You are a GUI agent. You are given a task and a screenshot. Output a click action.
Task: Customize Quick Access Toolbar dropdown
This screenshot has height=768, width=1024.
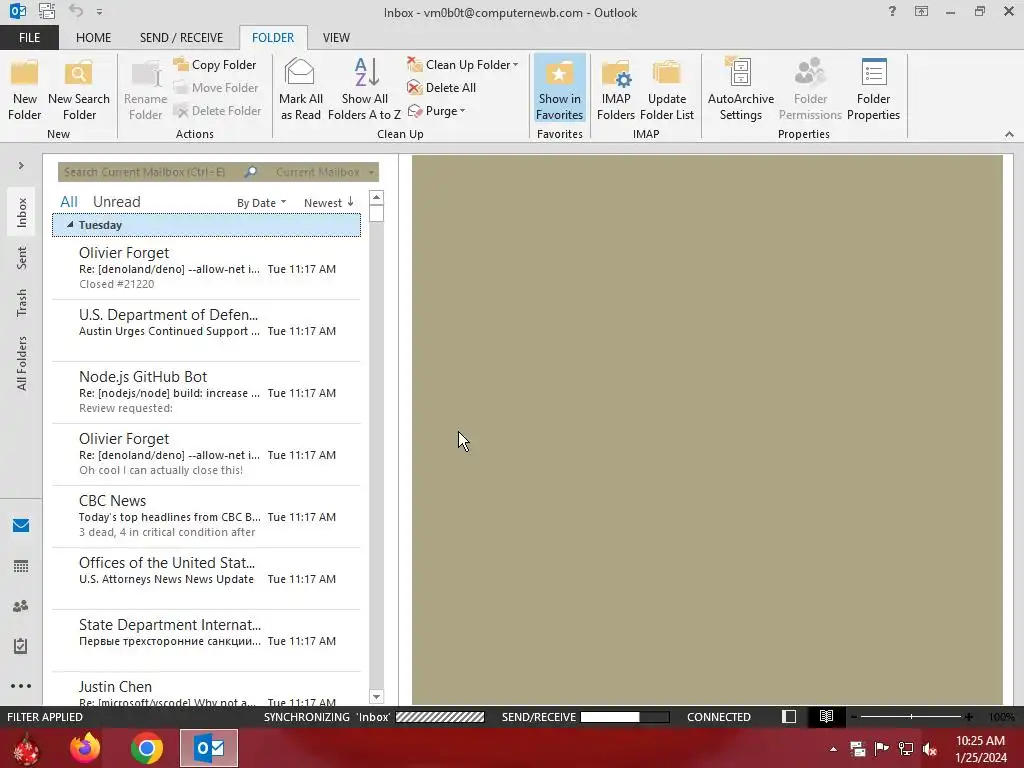99,12
